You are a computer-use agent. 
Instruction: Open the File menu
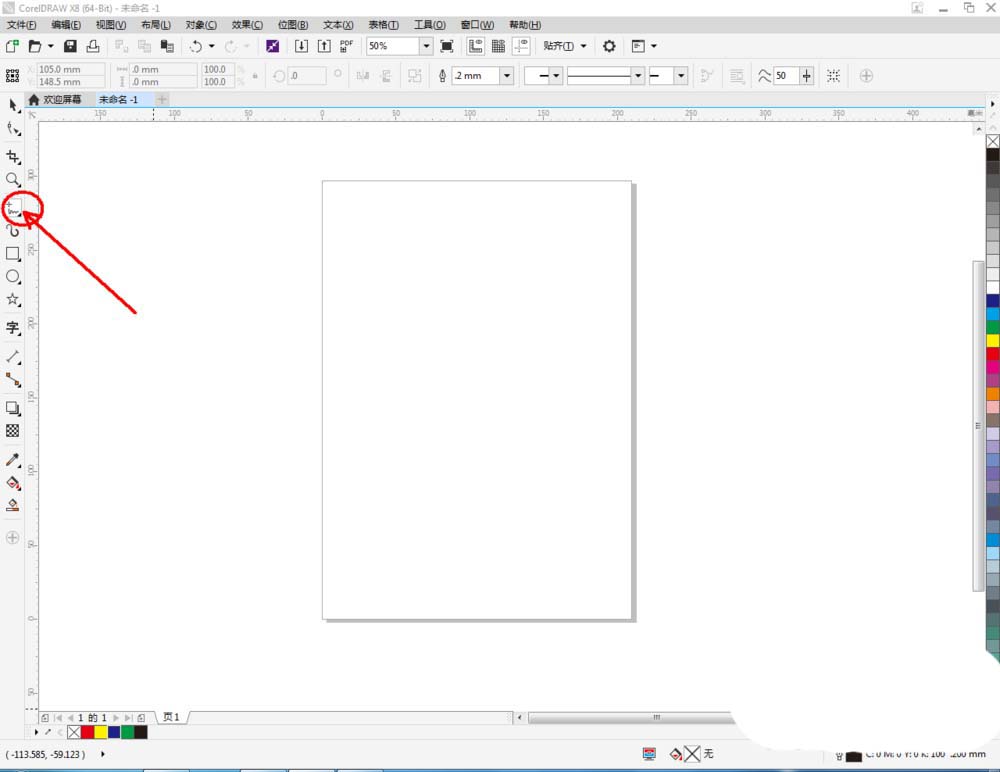[x=21, y=25]
